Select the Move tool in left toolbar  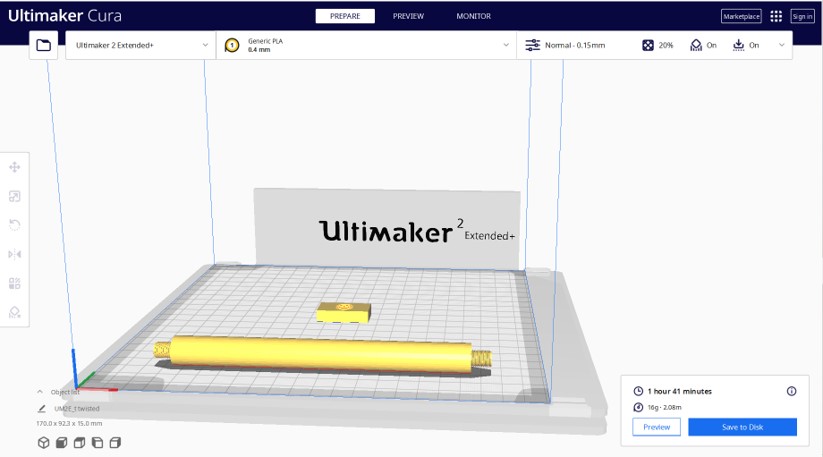(x=15, y=167)
